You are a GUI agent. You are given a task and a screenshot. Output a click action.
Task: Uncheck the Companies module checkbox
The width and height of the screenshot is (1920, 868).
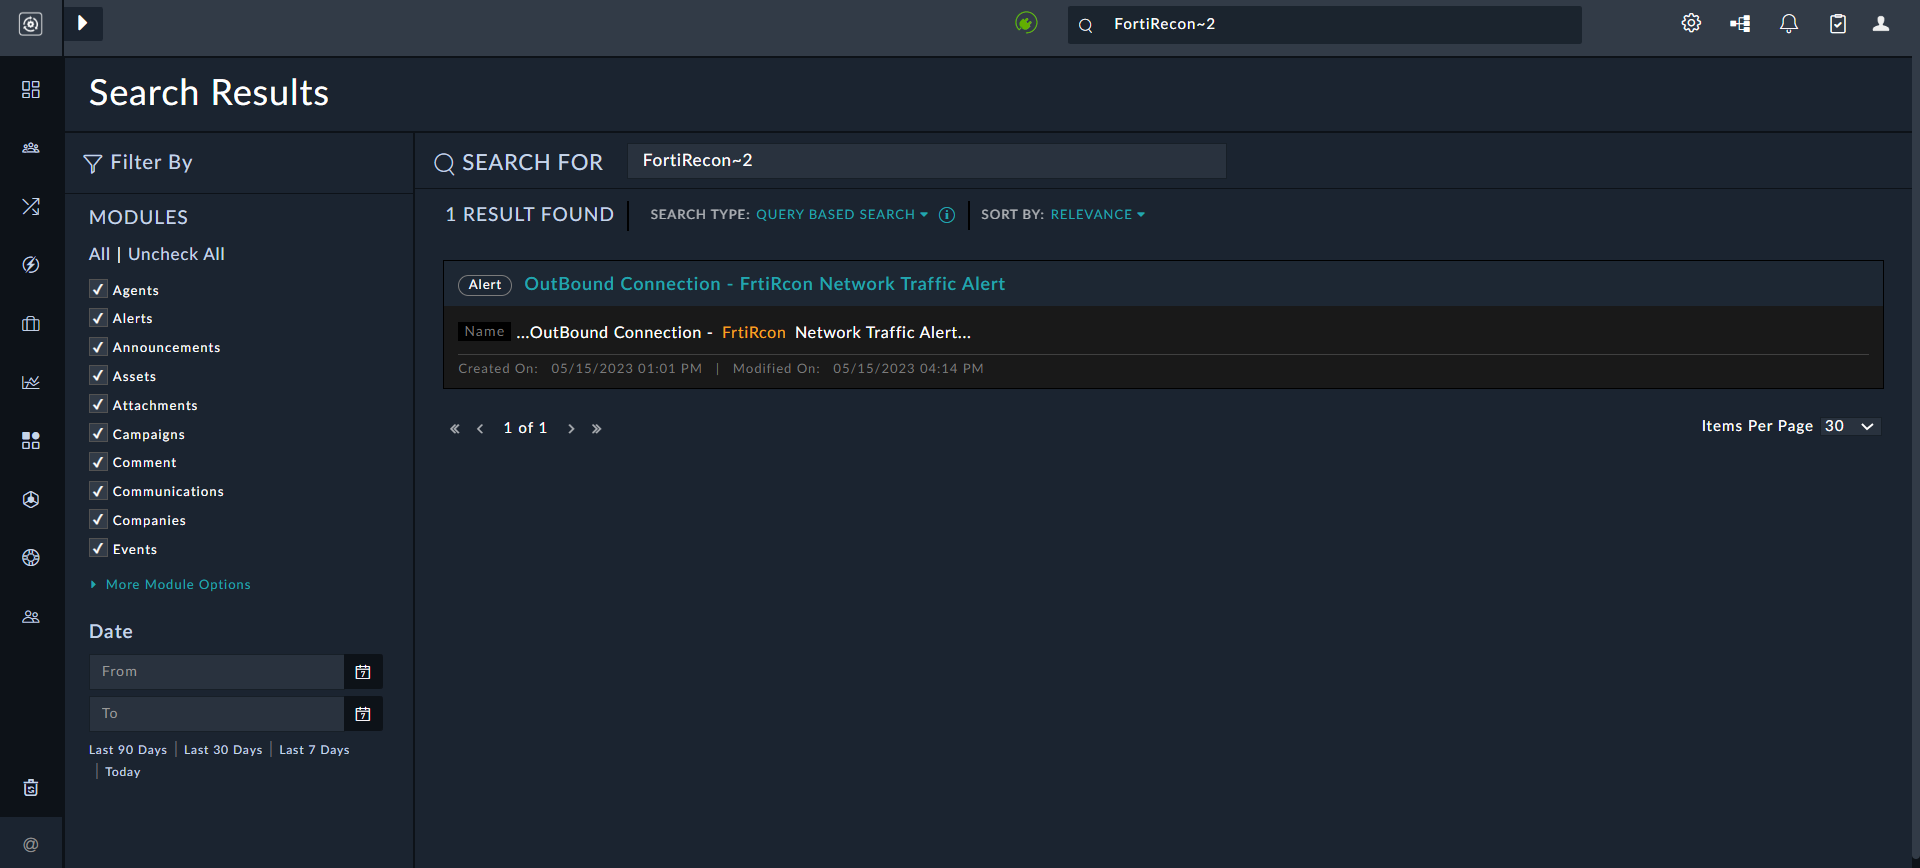click(x=98, y=520)
